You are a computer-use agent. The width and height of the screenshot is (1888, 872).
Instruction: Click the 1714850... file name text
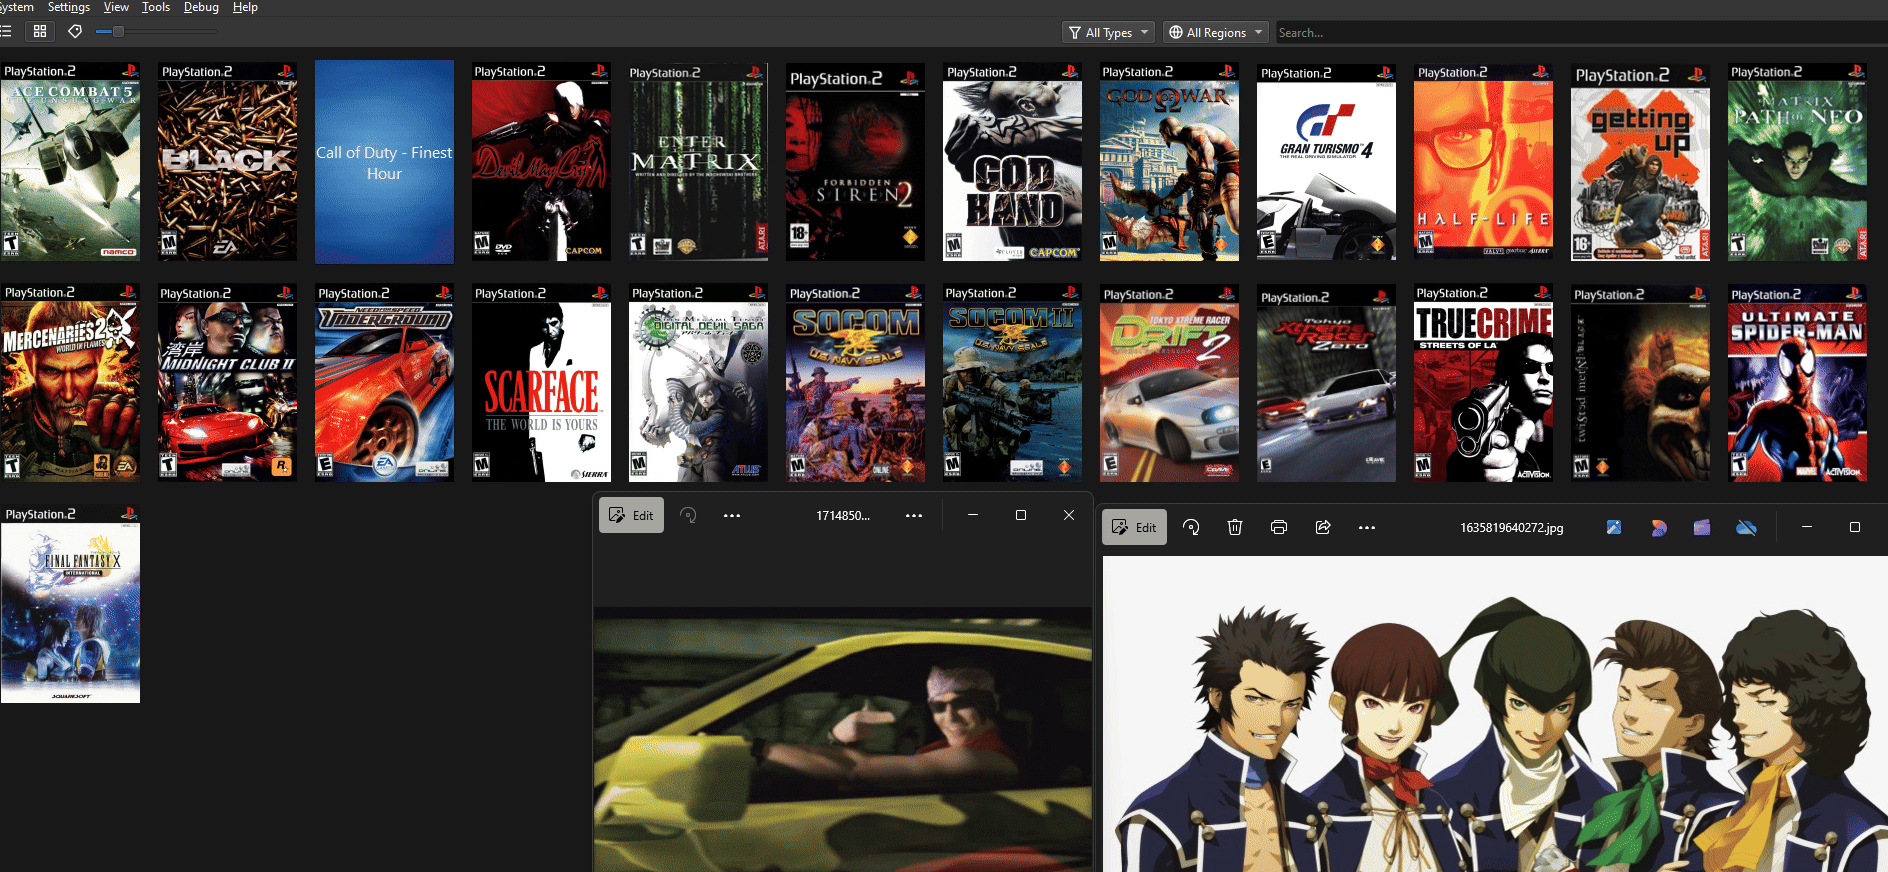click(843, 516)
